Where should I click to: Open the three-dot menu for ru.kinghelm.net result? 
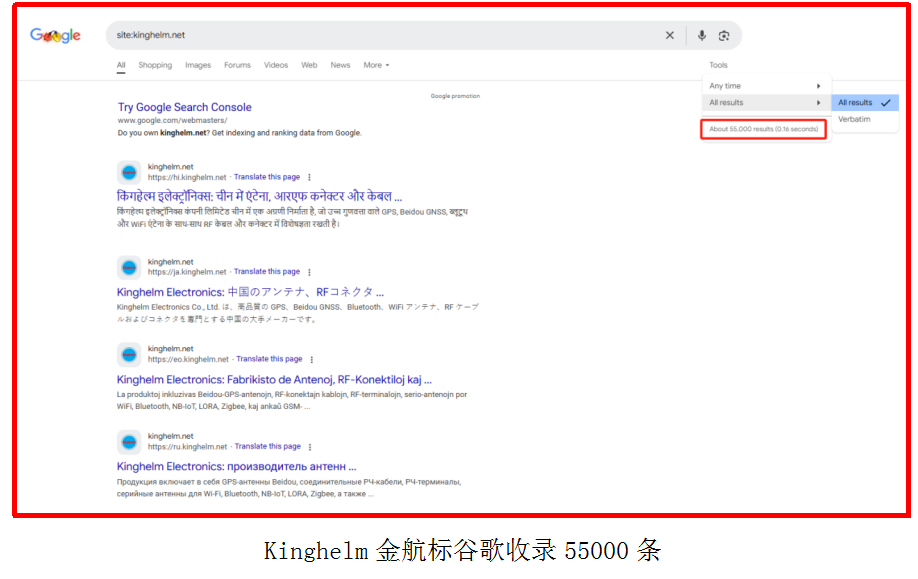[x=310, y=447]
